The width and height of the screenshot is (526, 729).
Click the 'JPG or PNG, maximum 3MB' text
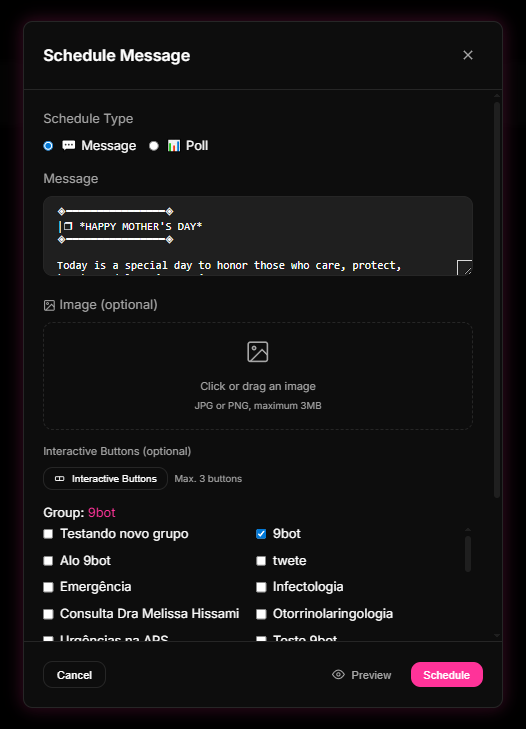258,405
